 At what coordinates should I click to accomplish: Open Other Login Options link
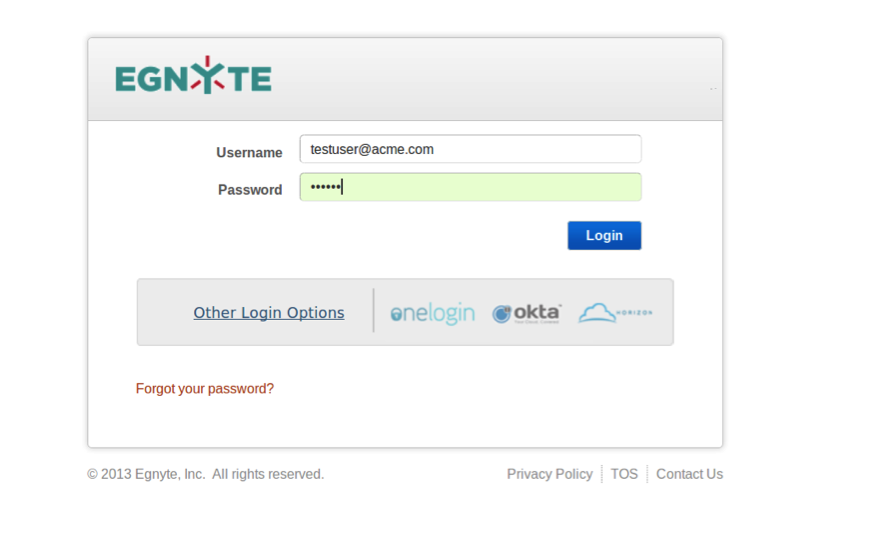269,313
